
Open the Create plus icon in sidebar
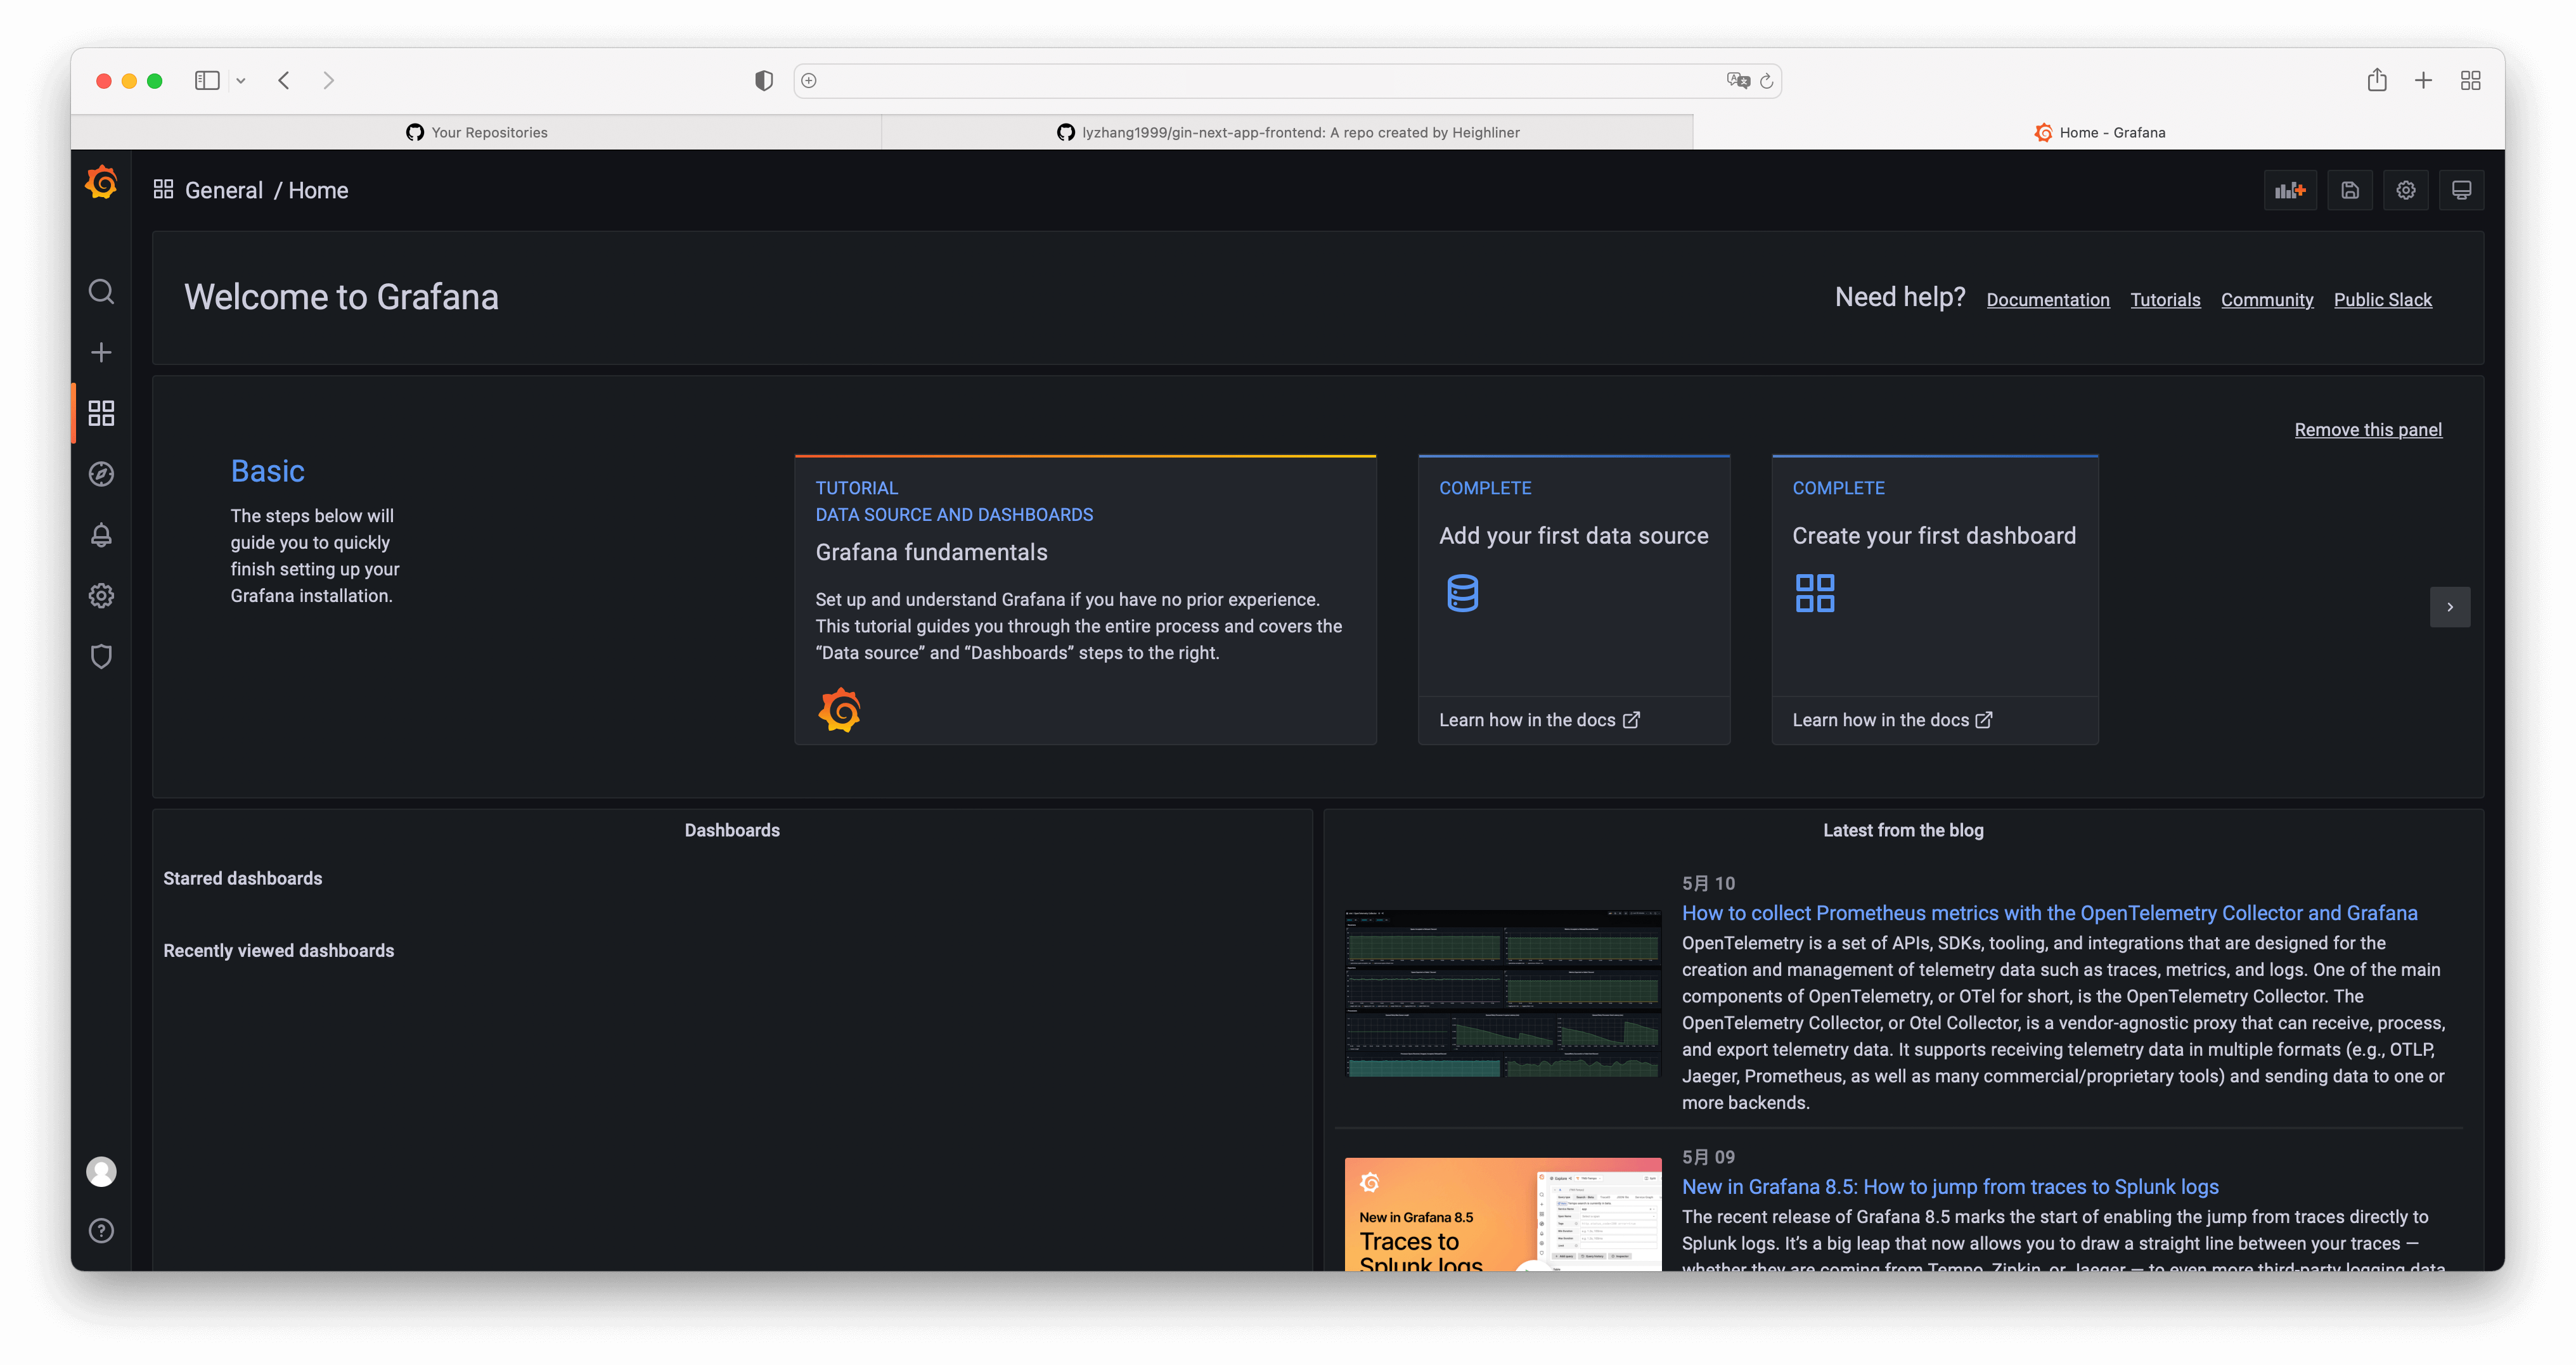point(101,352)
